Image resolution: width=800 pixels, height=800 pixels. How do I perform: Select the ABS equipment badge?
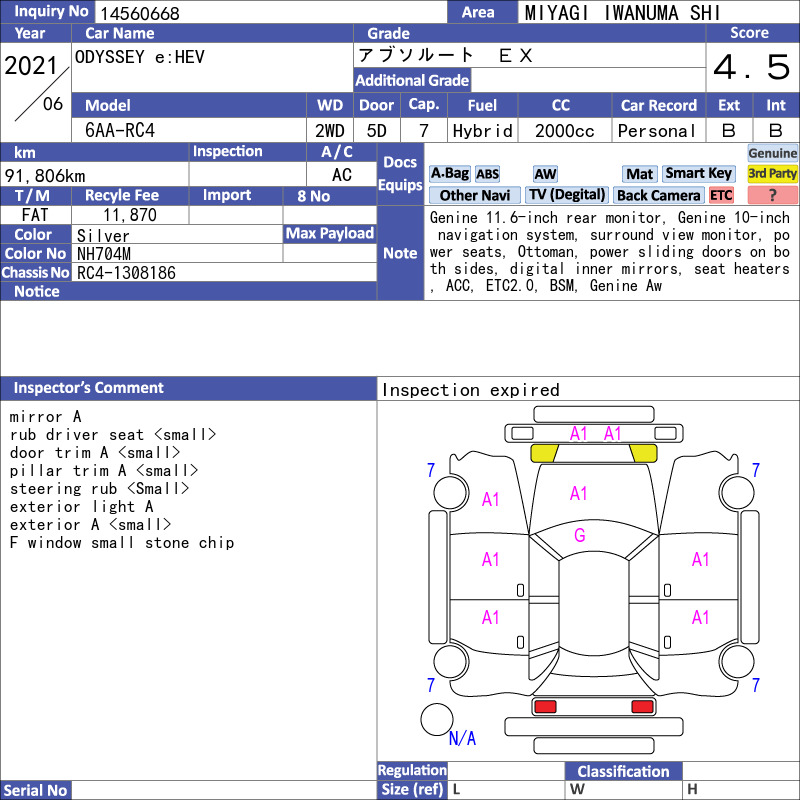tap(487, 174)
